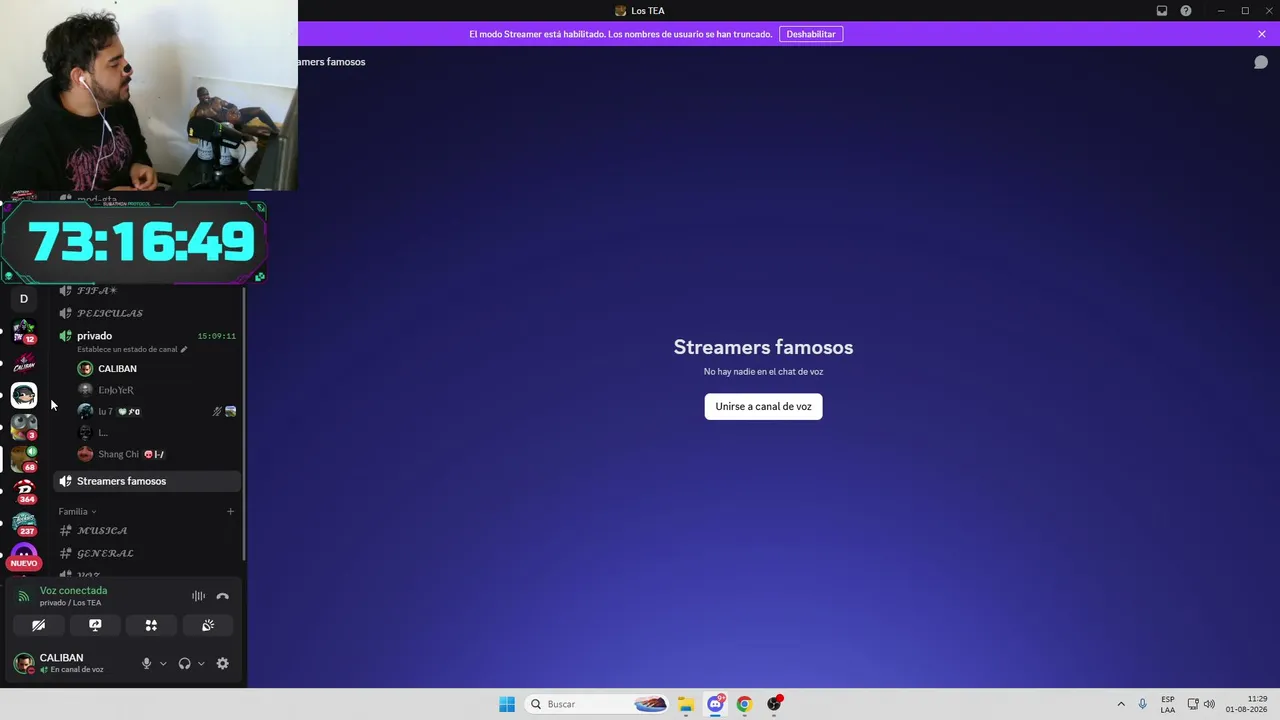Open the server with the fish avatar

click(x=24, y=395)
